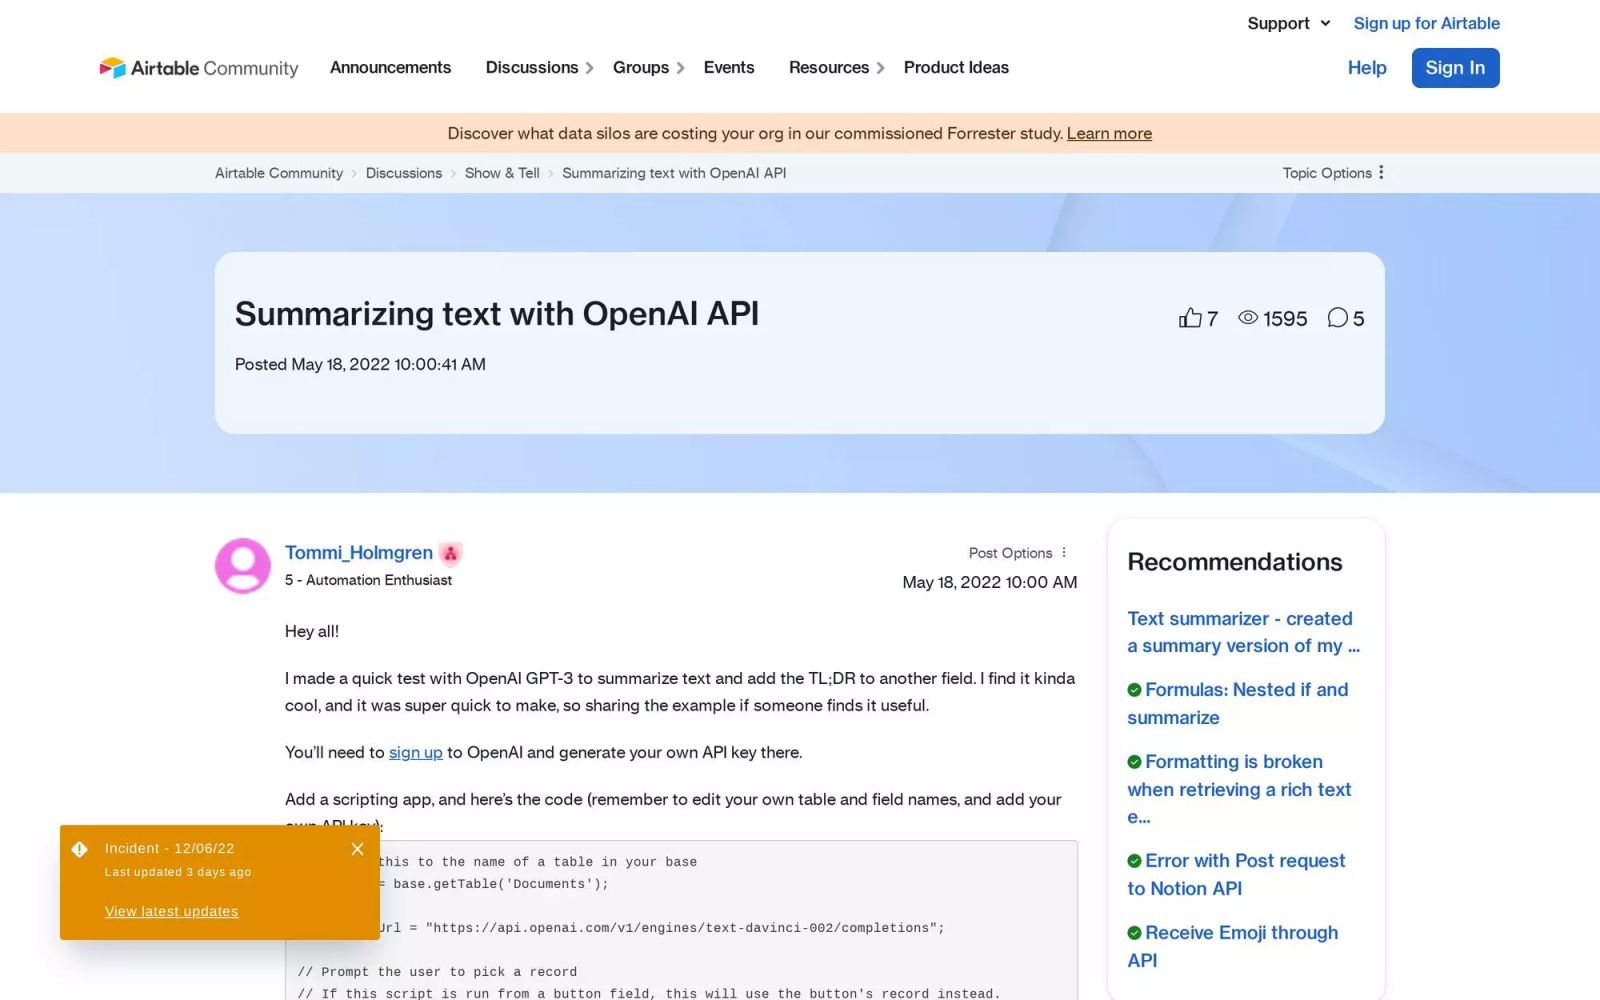Screen dimensions: 1600x1000
Task: Click the 5 - Automation Enthusiast rank text
Action: click(x=368, y=580)
